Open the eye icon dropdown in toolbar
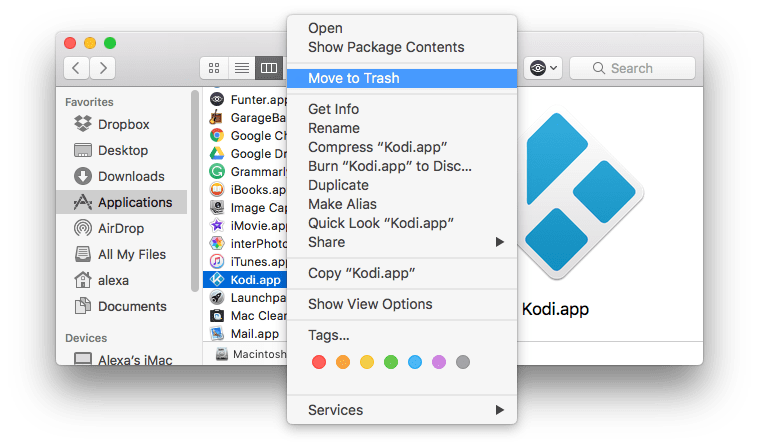This screenshot has height=445, width=759. [x=543, y=68]
